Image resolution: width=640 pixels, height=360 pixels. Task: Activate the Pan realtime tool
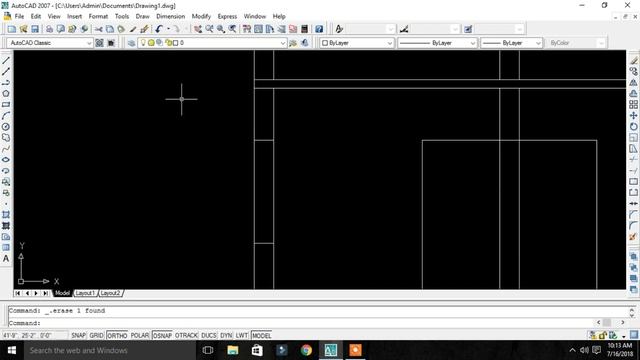click(x=198, y=29)
